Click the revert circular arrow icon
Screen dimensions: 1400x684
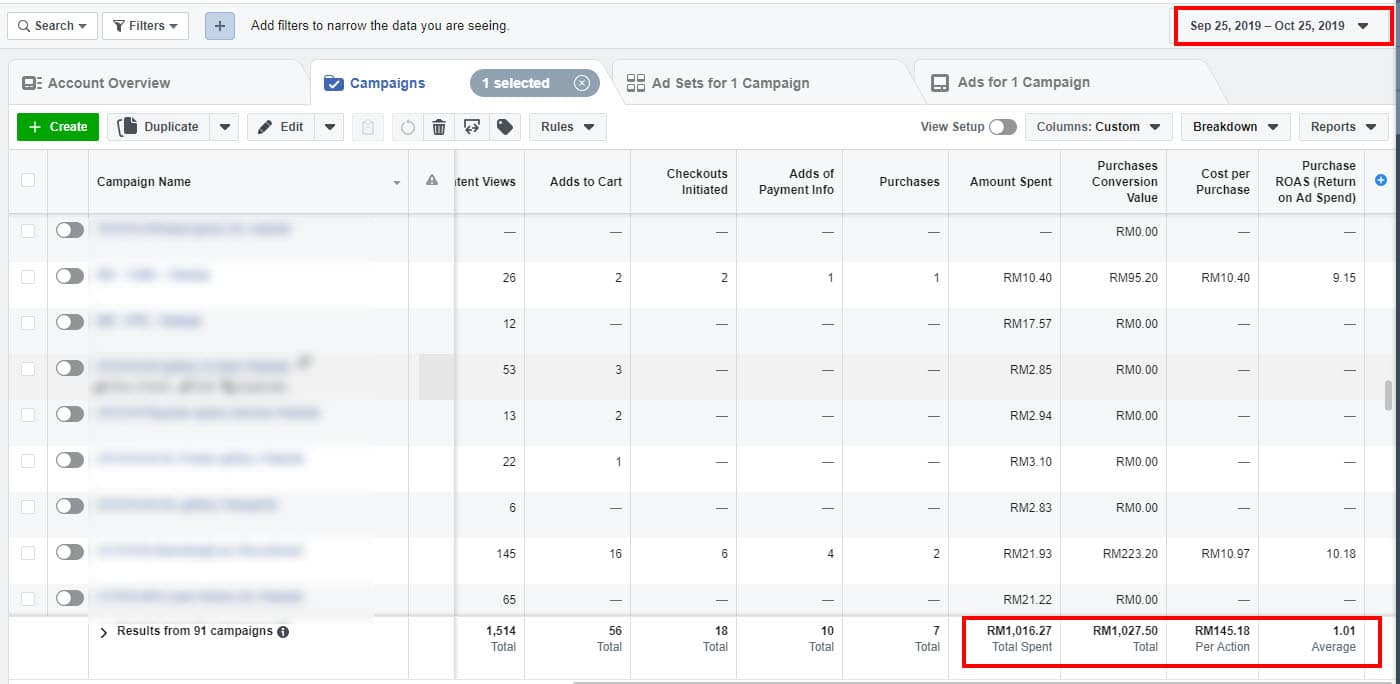pos(407,127)
